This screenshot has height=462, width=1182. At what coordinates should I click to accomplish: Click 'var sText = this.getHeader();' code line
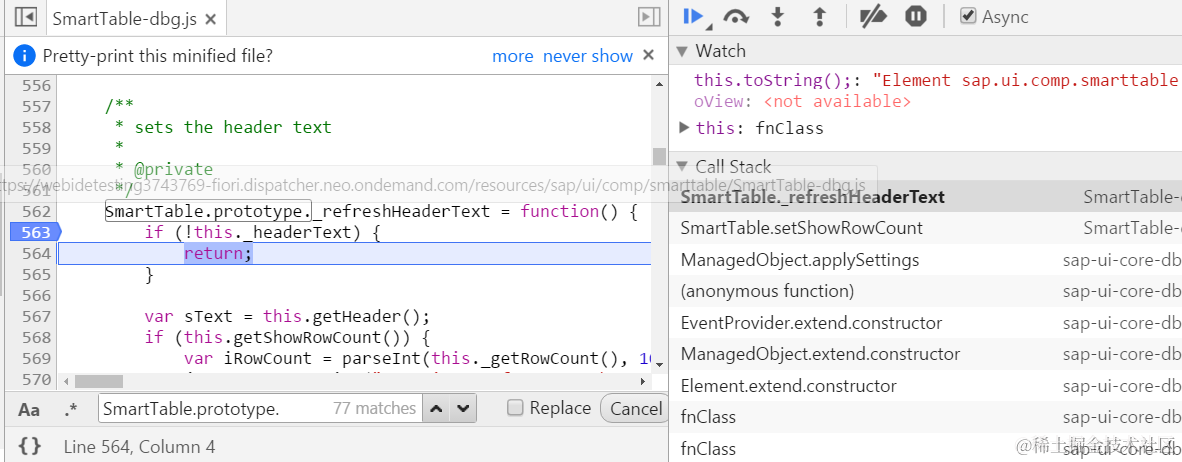click(287, 316)
